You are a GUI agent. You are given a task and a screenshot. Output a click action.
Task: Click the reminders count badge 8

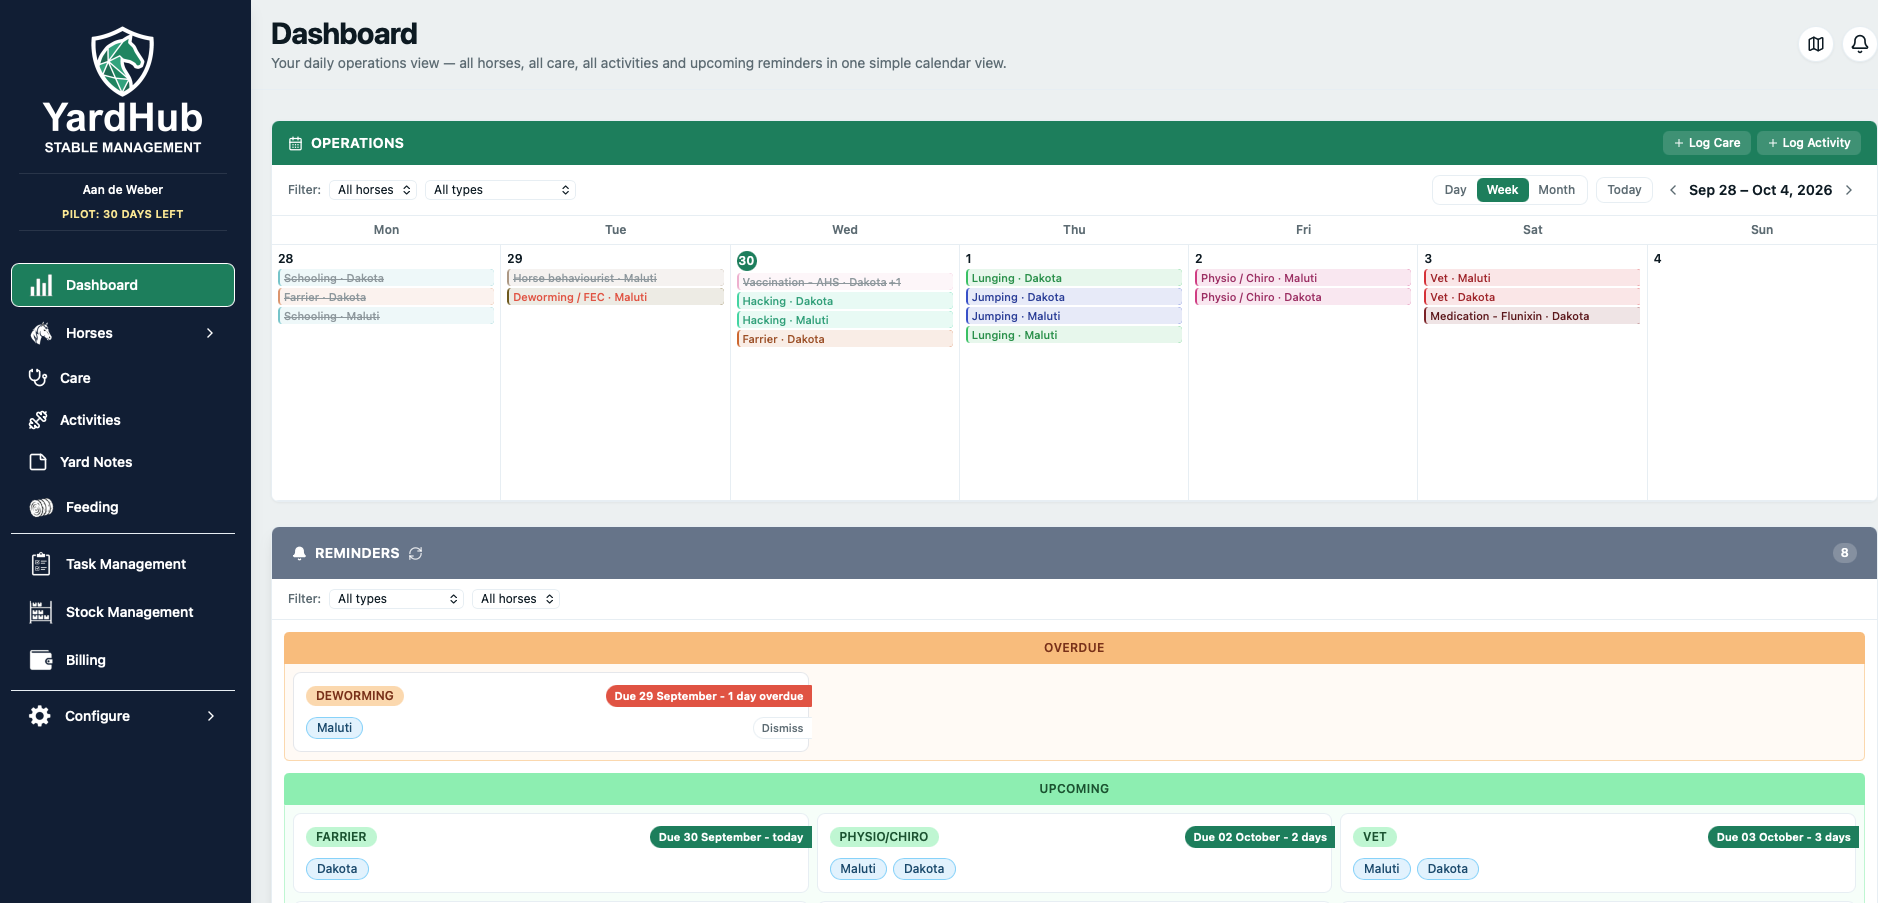1844,553
